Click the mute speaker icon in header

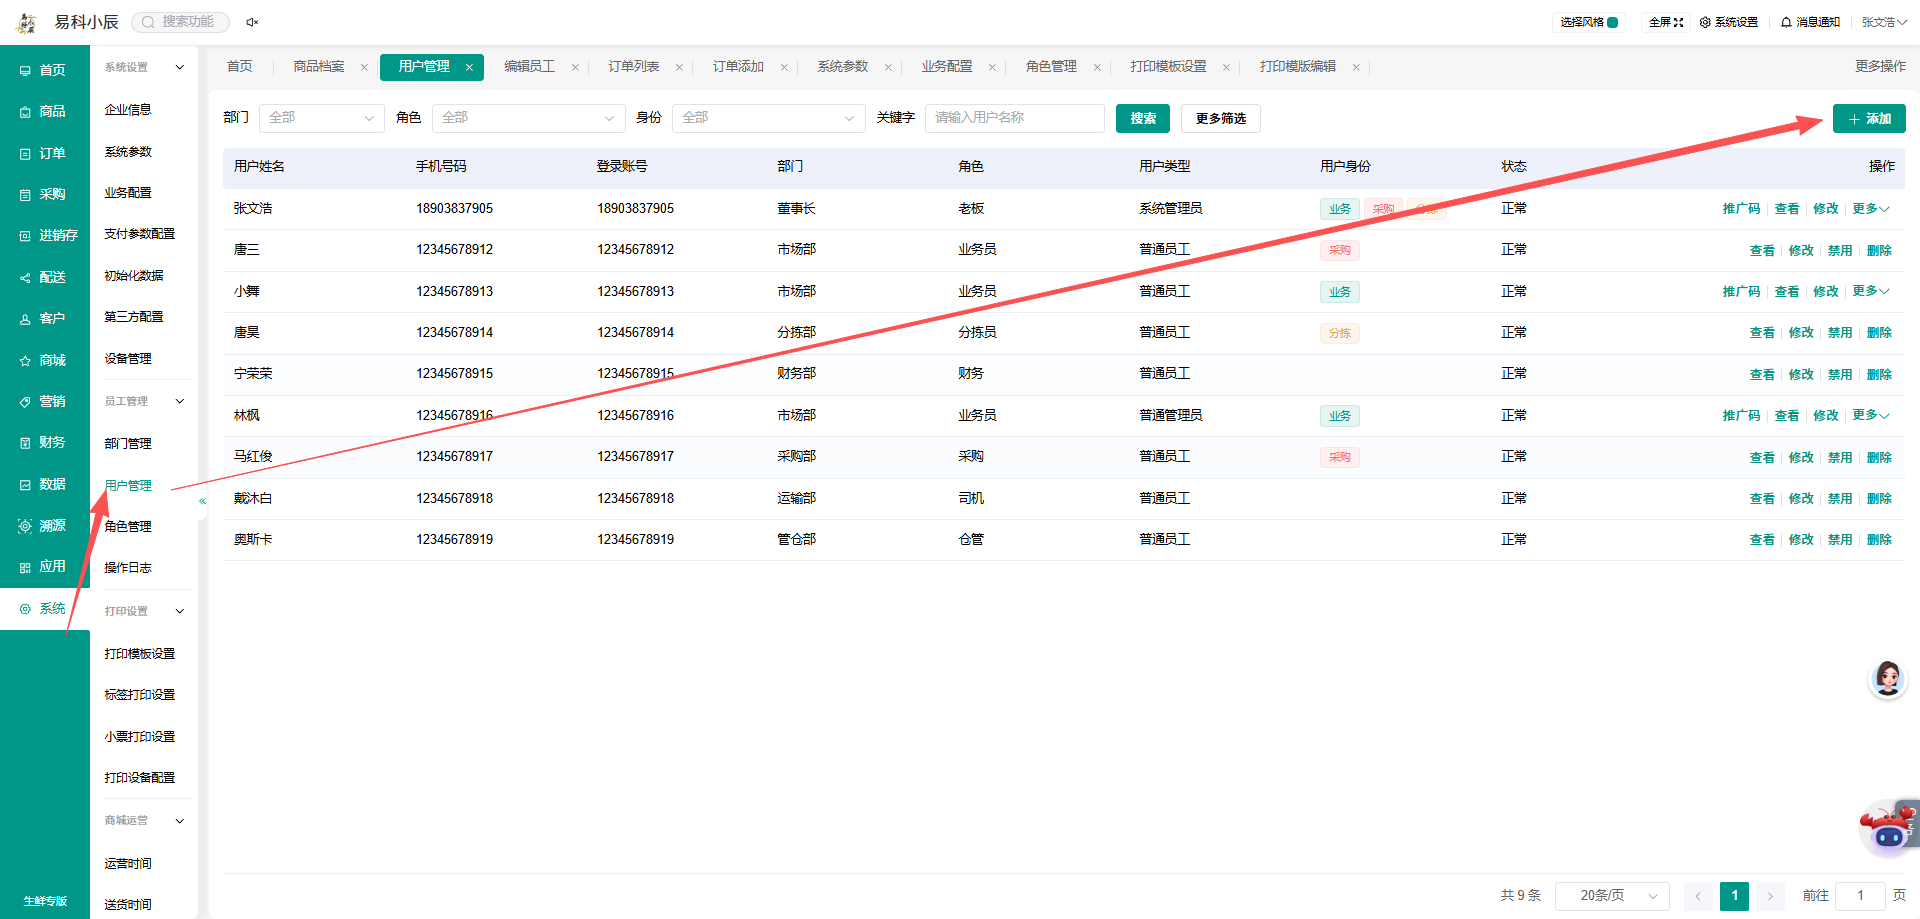coord(252,22)
